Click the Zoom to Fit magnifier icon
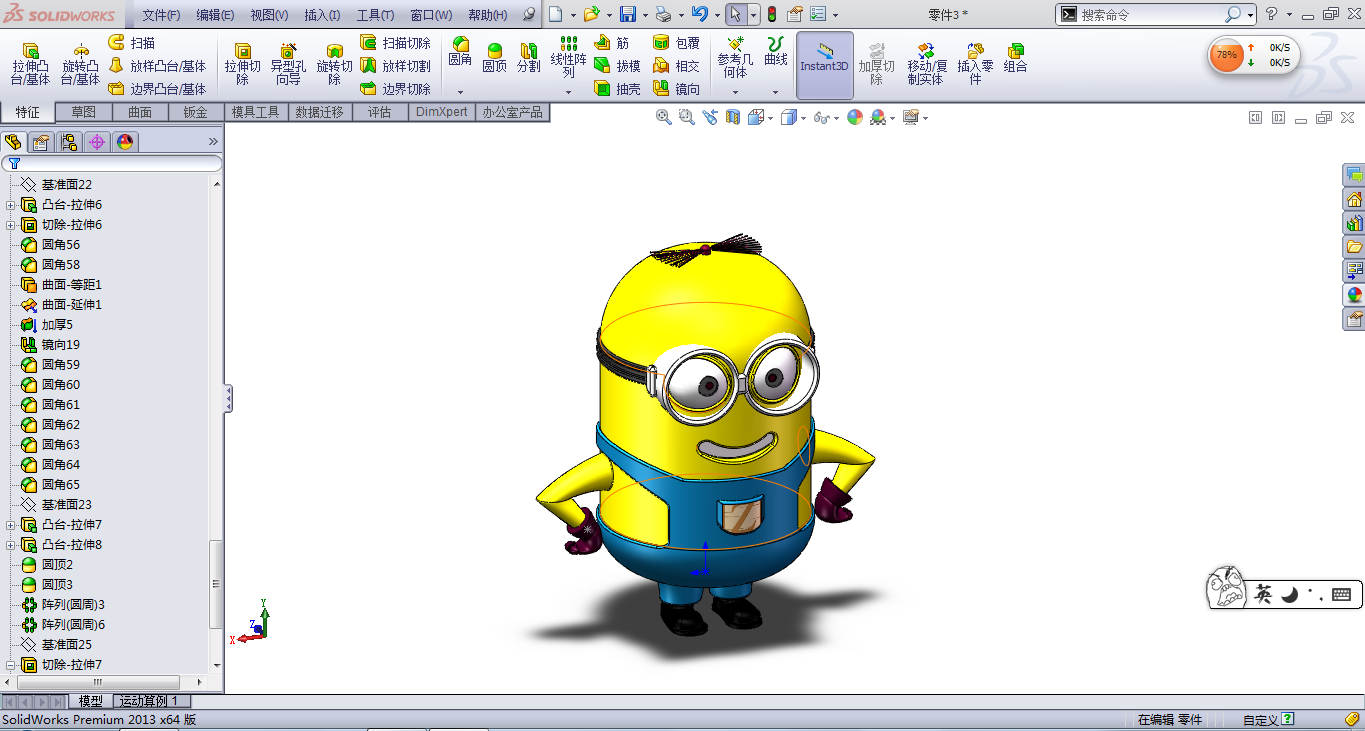 click(x=663, y=117)
